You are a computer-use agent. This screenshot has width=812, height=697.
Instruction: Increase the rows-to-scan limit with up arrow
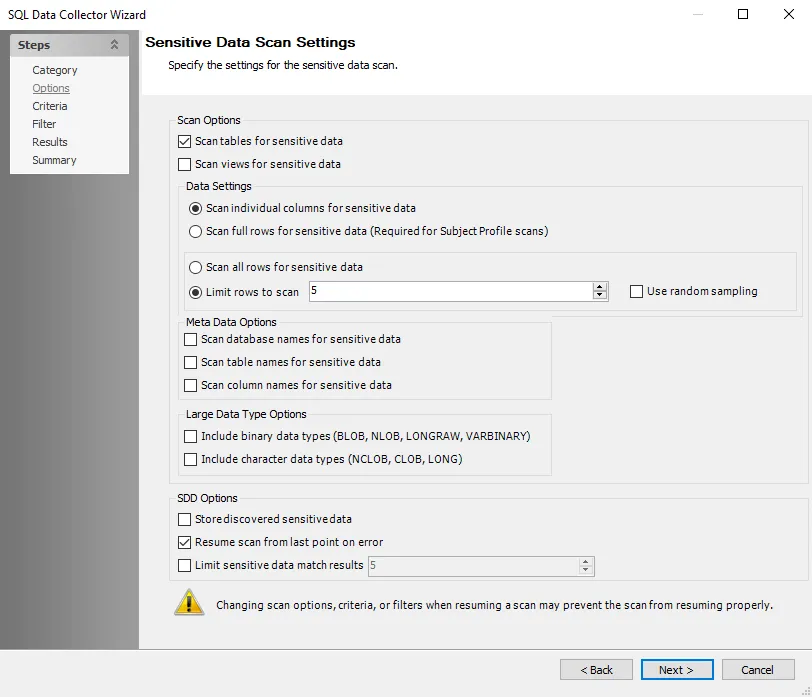(600, 287)
